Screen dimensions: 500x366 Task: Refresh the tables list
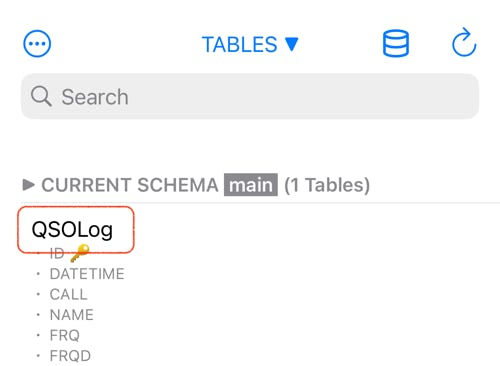464,43
